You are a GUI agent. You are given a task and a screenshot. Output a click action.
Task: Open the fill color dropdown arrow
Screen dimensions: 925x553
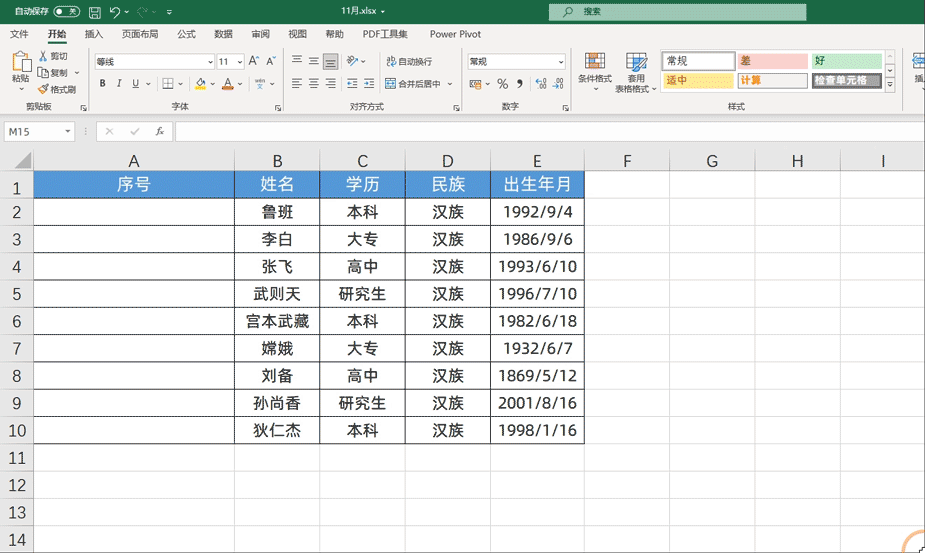tap(212, 84)
